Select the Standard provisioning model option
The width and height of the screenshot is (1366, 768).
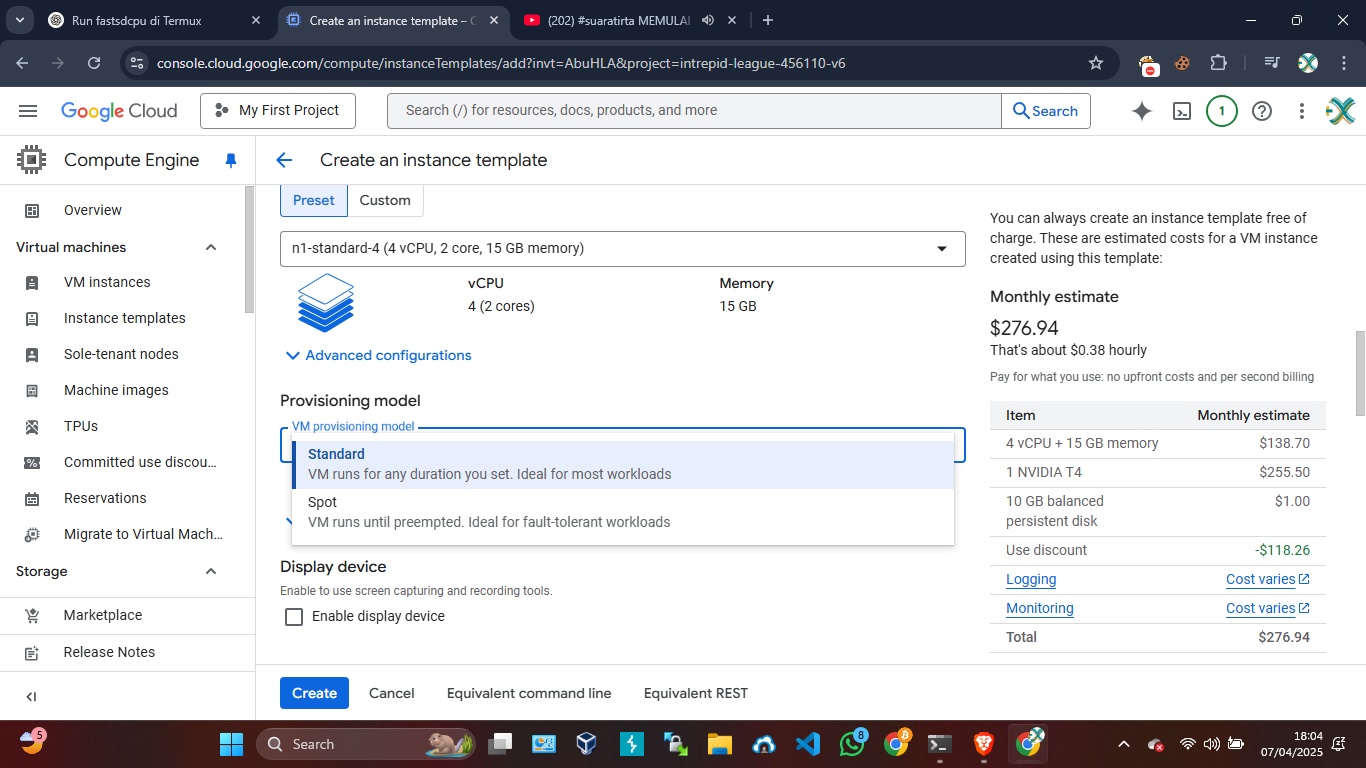pyautogui.click(x=623, y=465)
